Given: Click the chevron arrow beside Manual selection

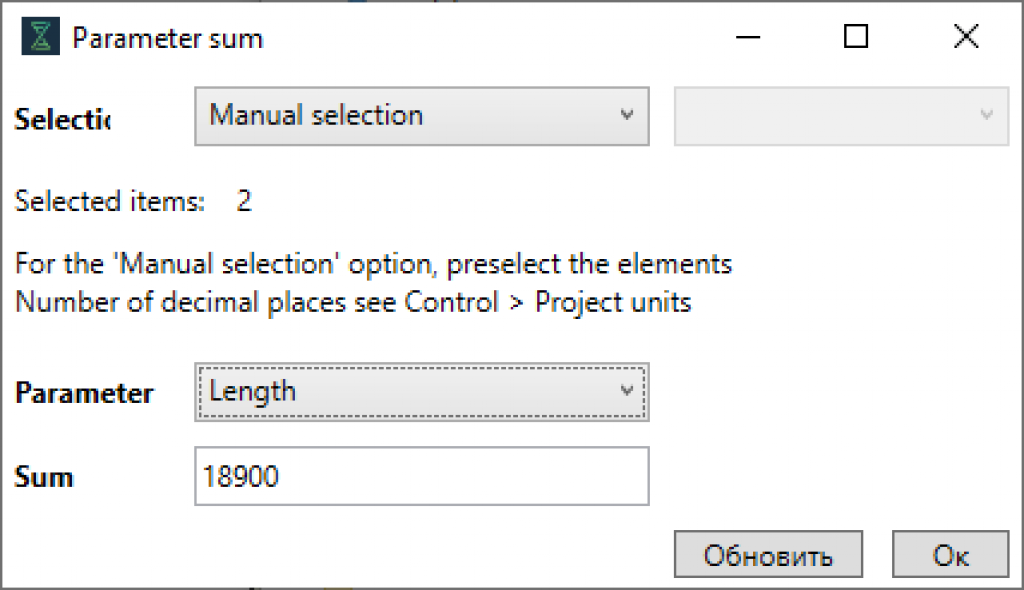Looking at the screenshot, I should click(x=626, y=115).
